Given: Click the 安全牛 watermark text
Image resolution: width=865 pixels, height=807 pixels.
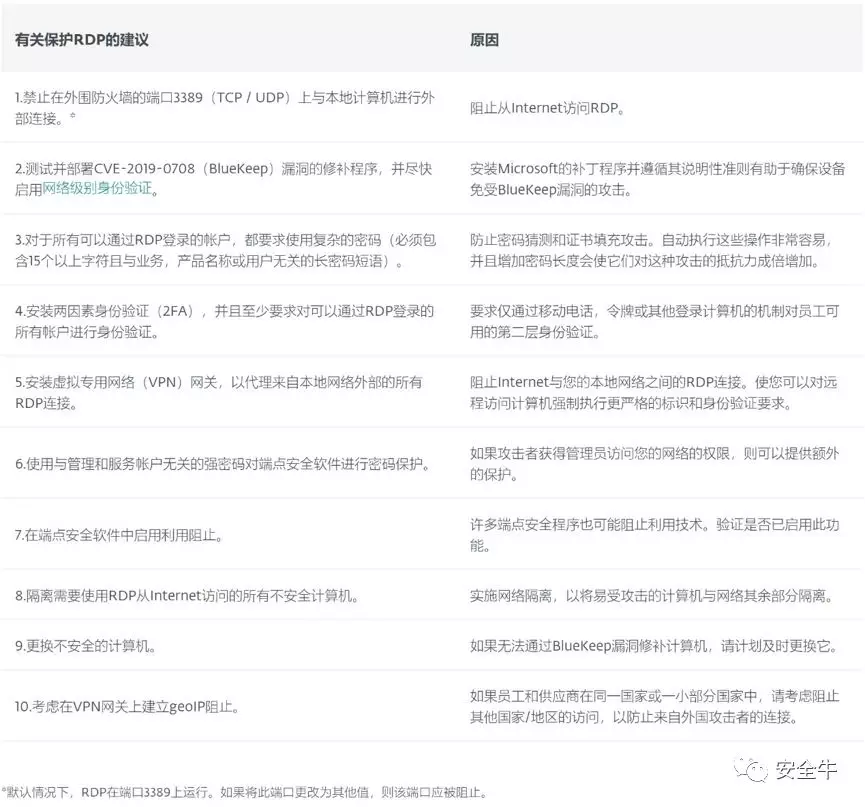Looking at the screenshot, I should click(805, 769).
